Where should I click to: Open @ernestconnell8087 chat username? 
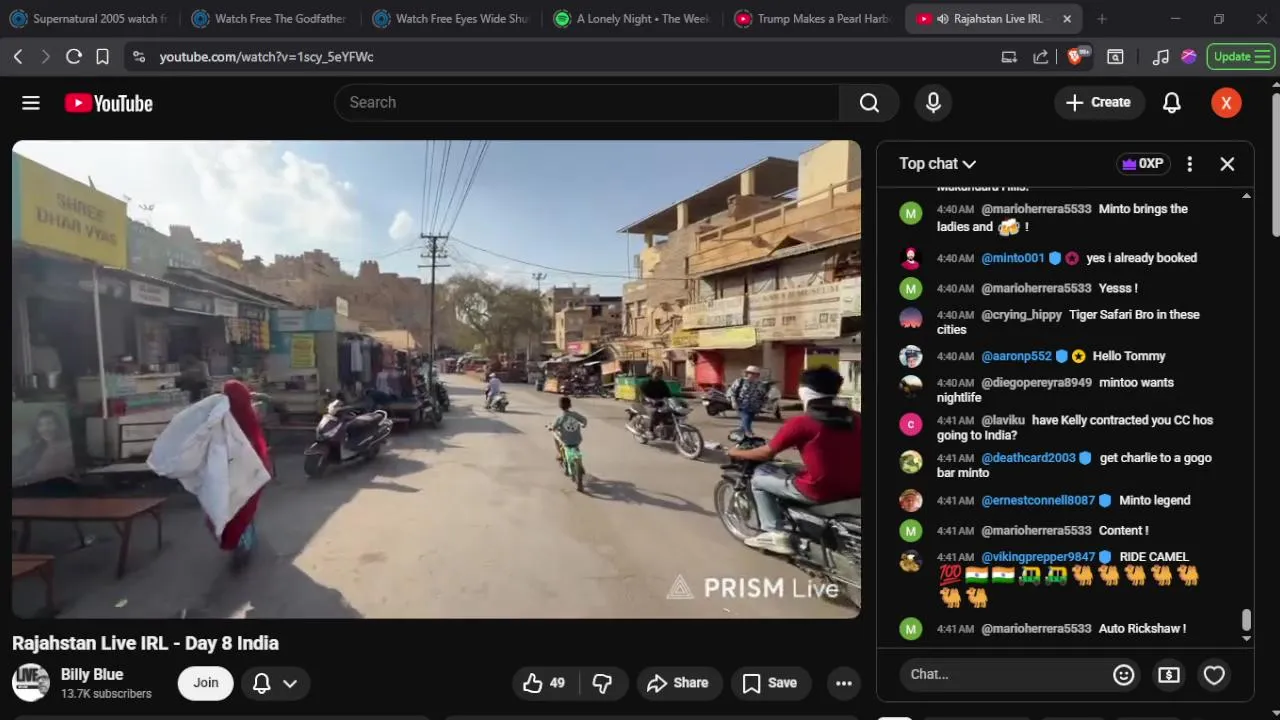pyautogui.click(x=1039, y=501)
